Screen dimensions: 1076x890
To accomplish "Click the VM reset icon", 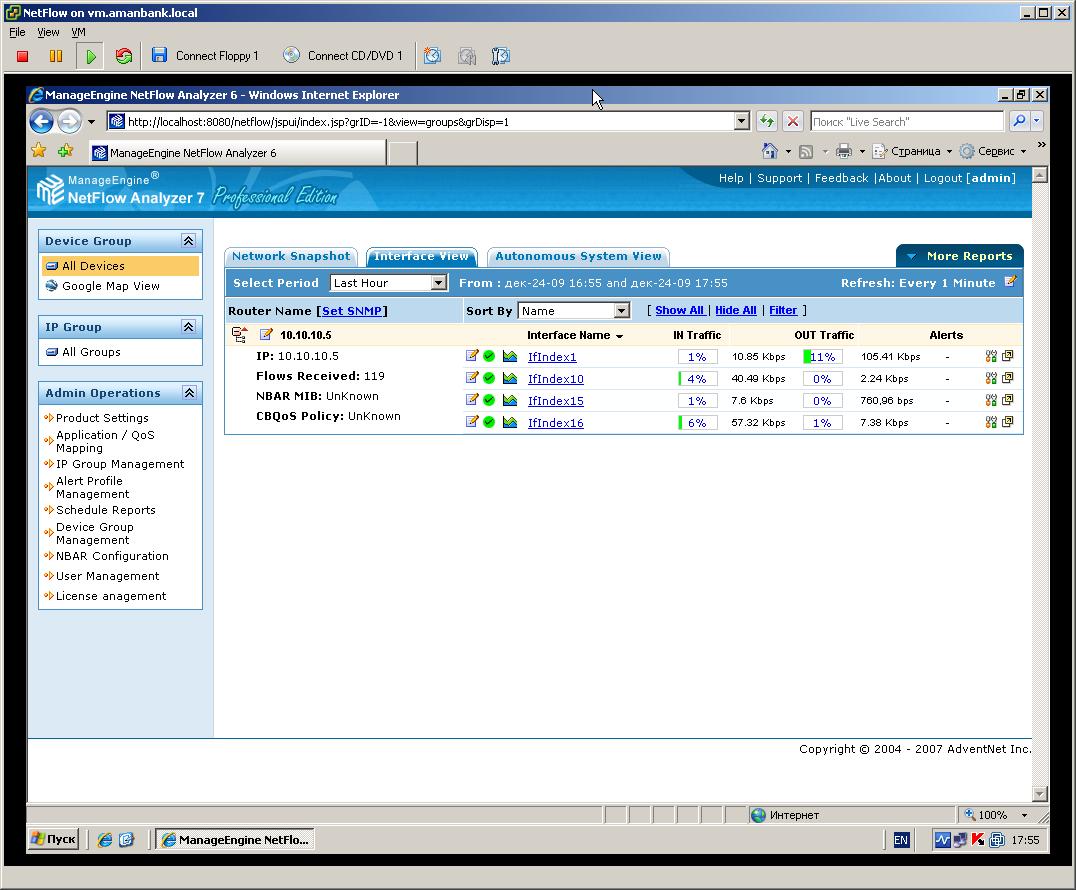I will pyautogui.click(x=124, y=56).
